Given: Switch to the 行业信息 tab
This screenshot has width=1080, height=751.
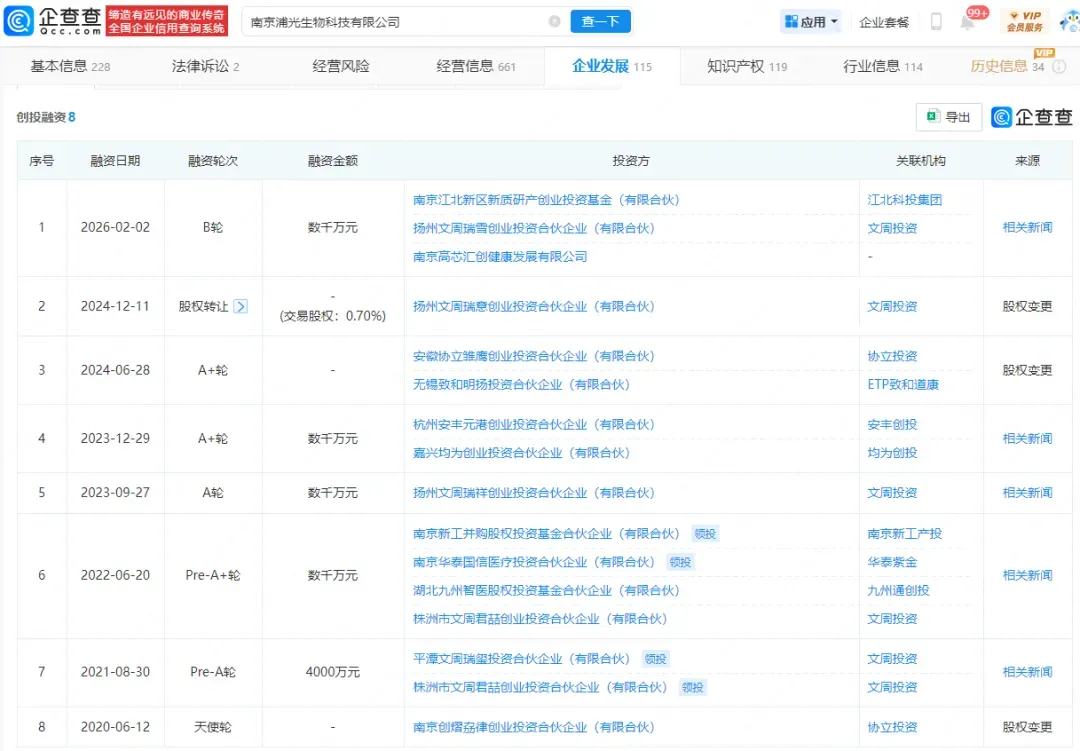Looking at the screenshot, I should pyautogui.click(x=883, y=67).
